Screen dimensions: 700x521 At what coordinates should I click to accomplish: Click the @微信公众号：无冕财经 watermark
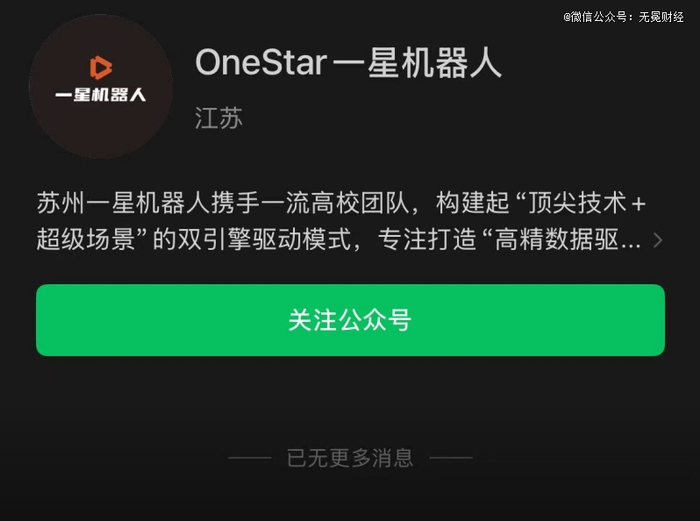tap(623, 17)
